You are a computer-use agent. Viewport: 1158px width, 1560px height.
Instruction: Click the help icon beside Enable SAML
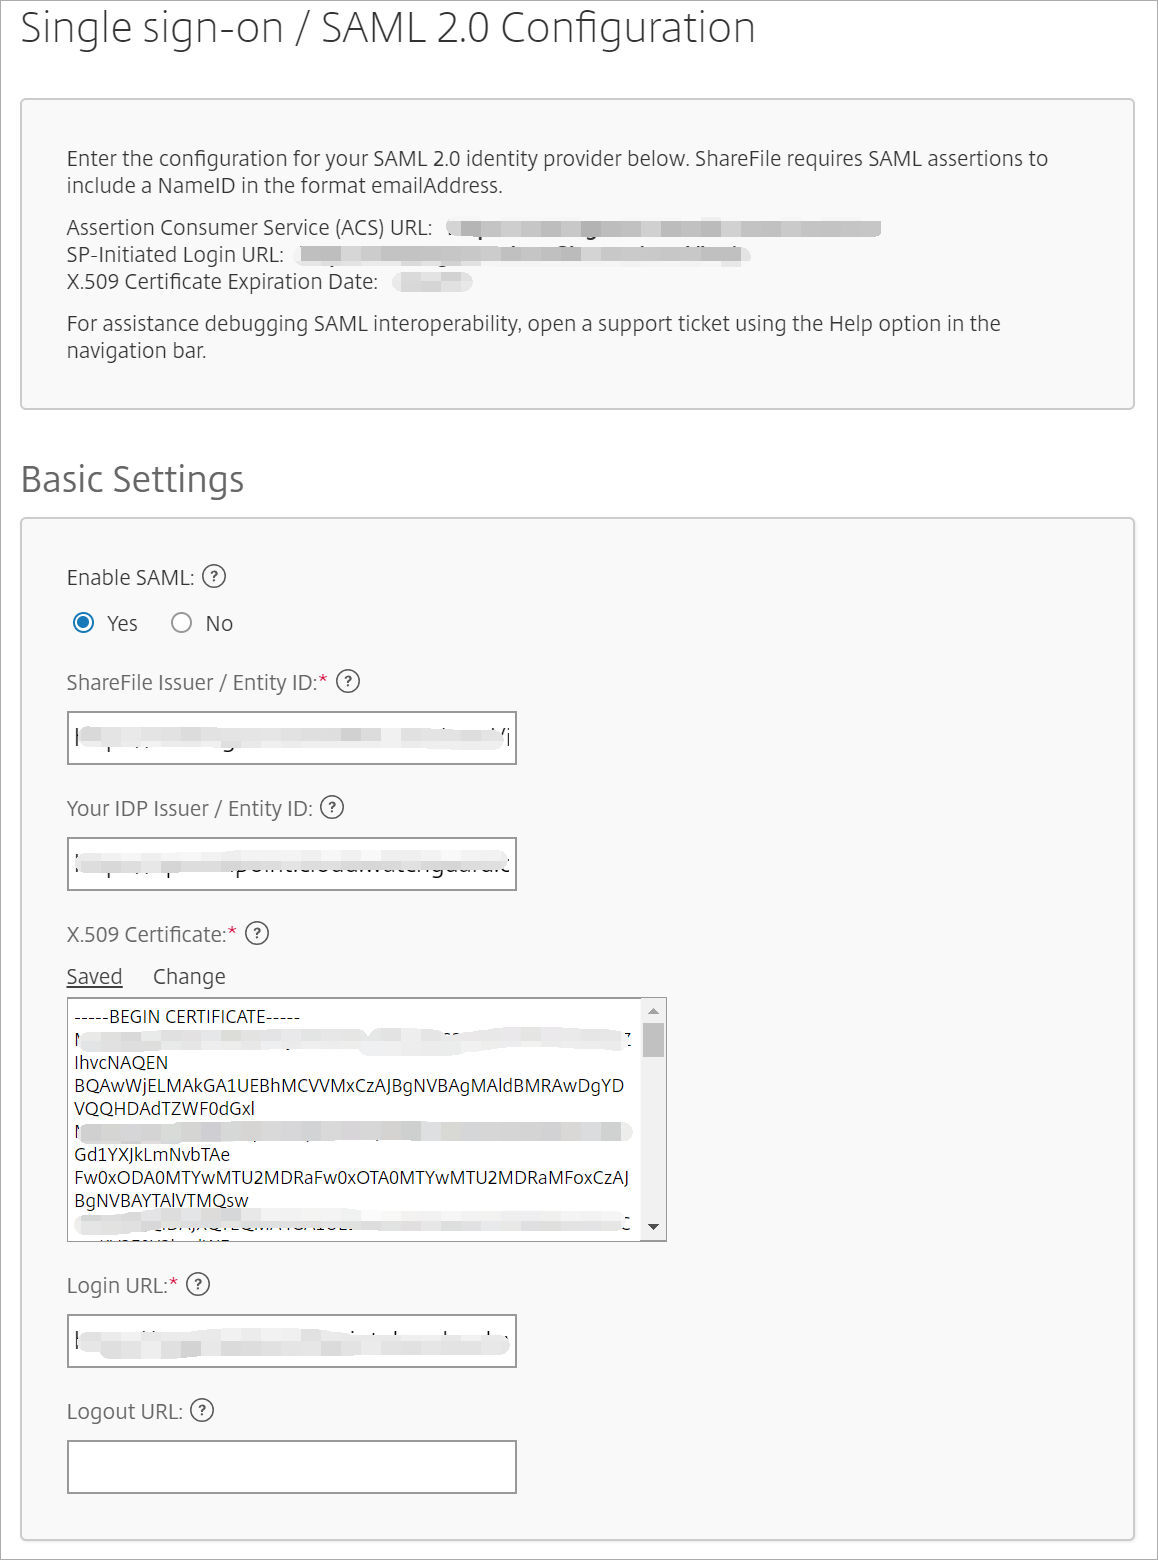[214, 576]
